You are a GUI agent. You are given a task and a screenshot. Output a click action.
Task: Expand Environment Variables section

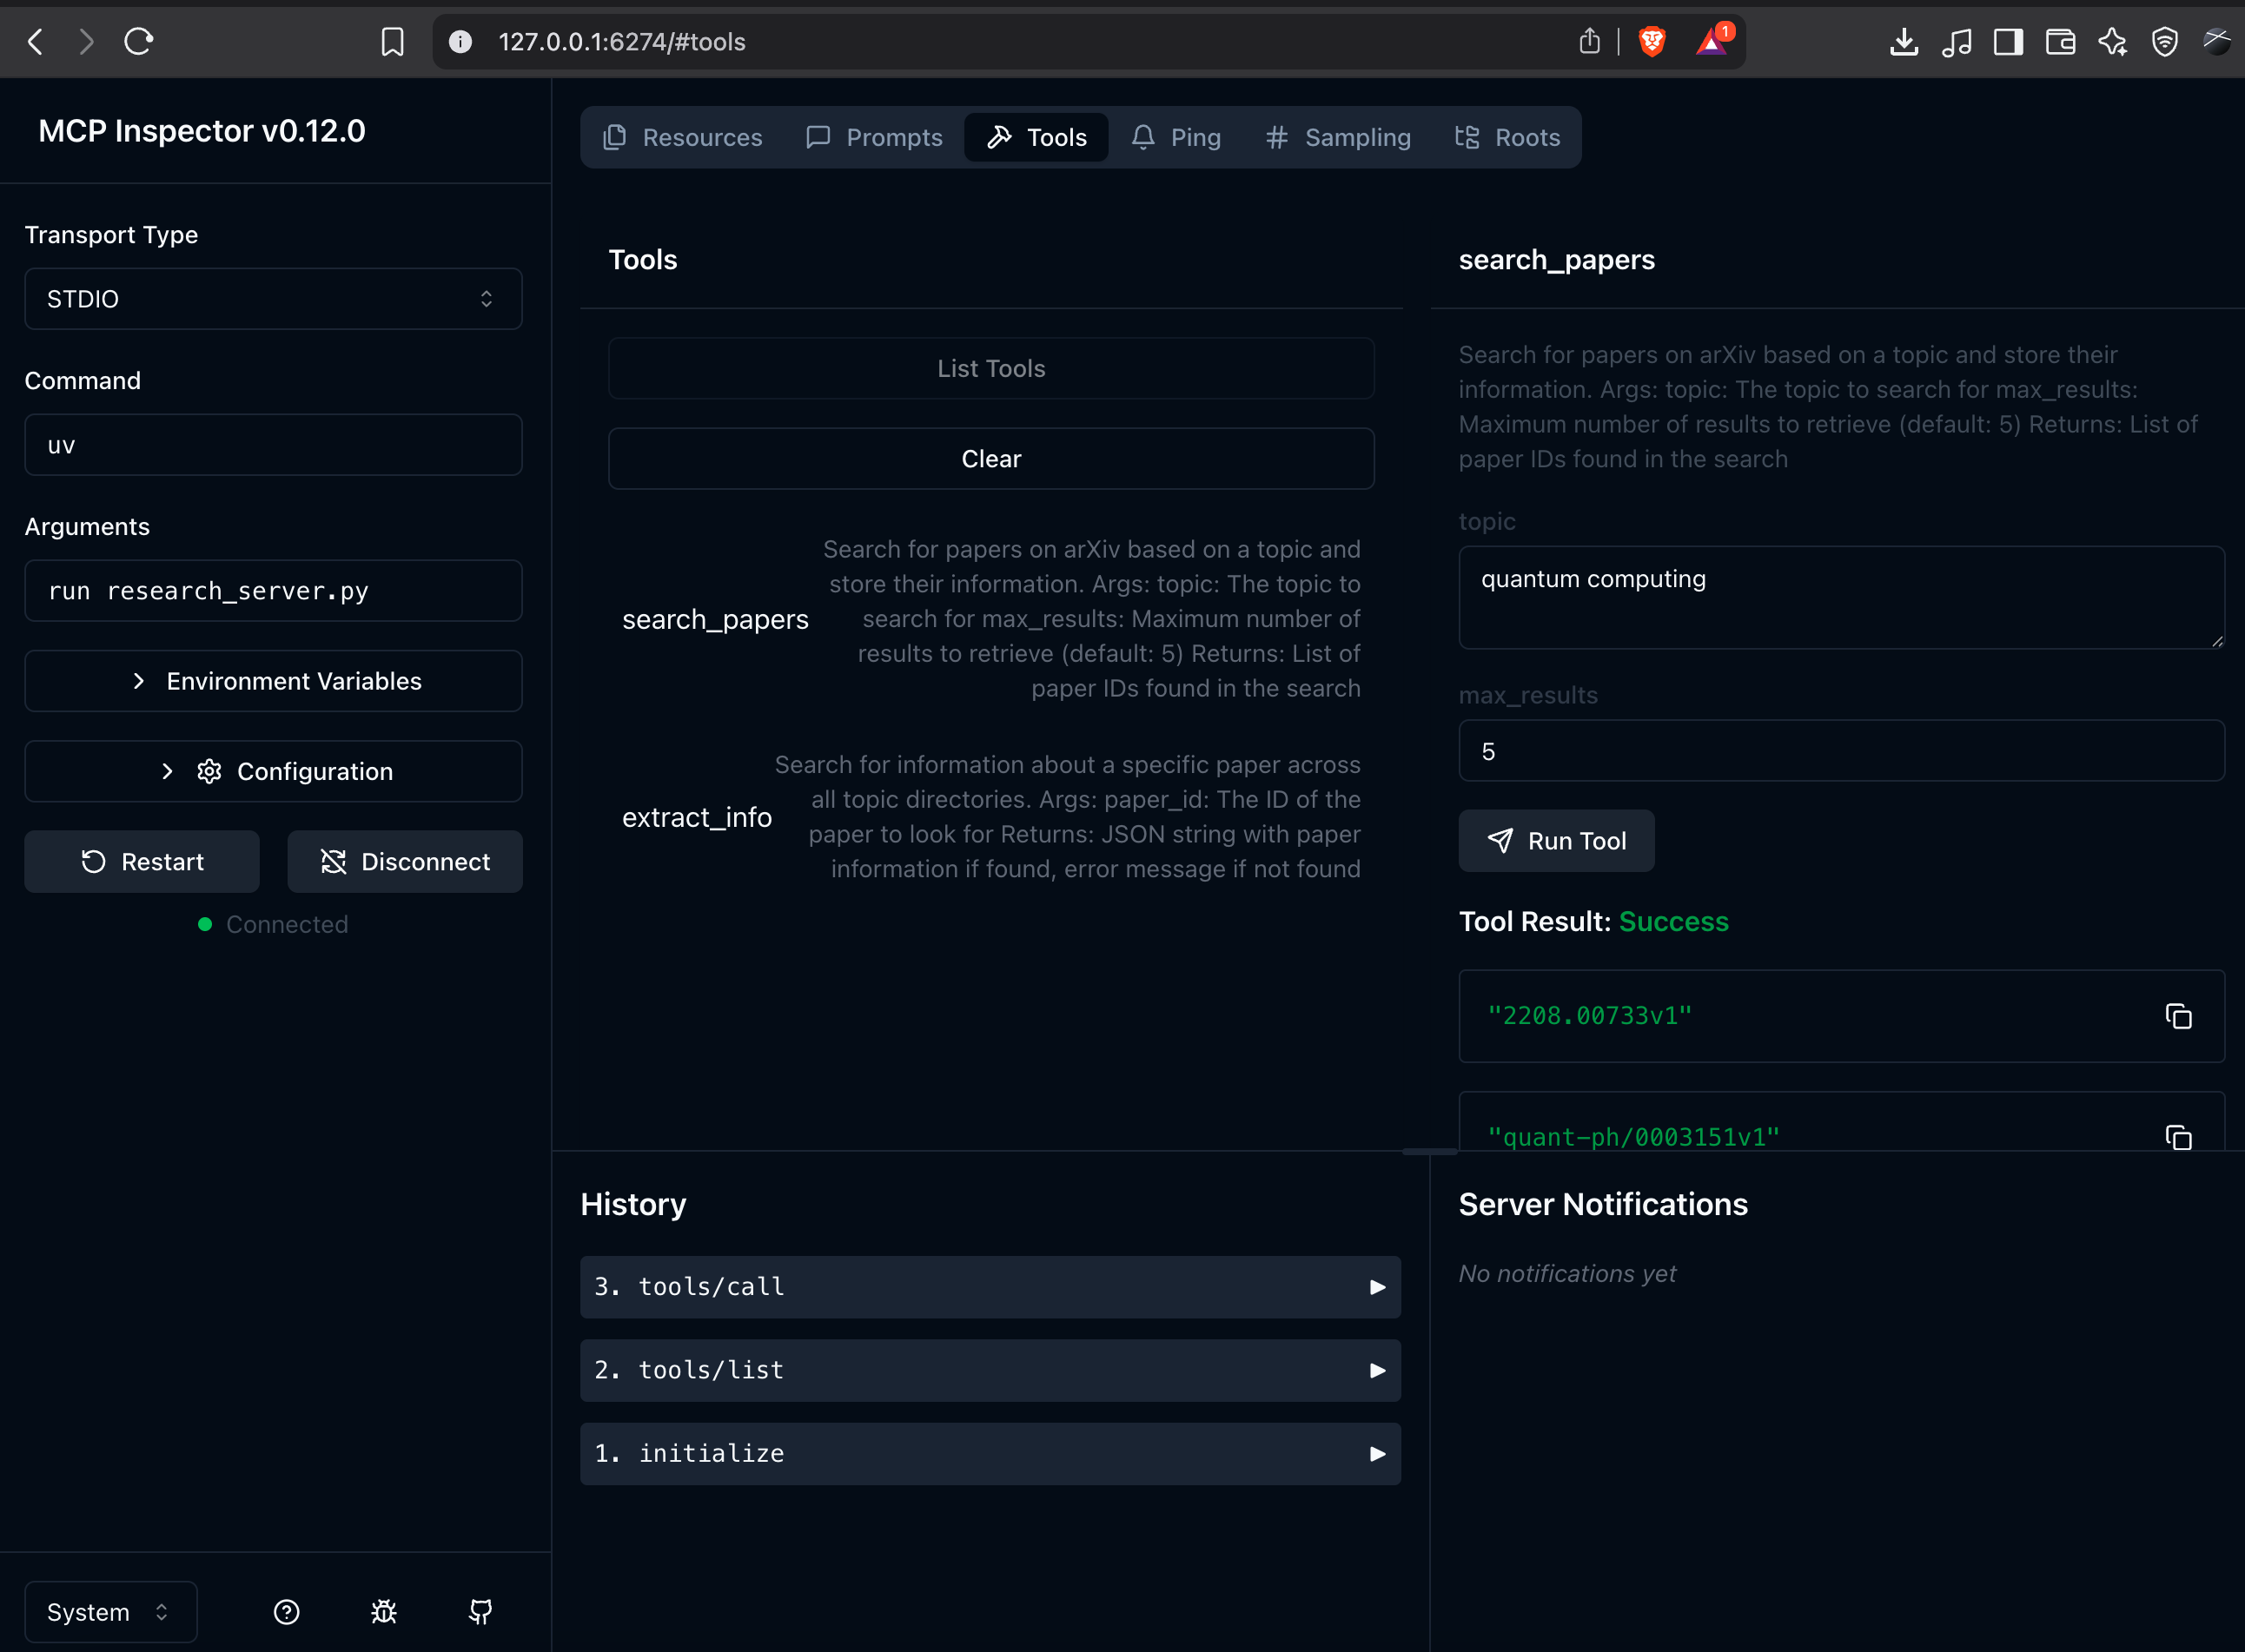pos(273,681)
